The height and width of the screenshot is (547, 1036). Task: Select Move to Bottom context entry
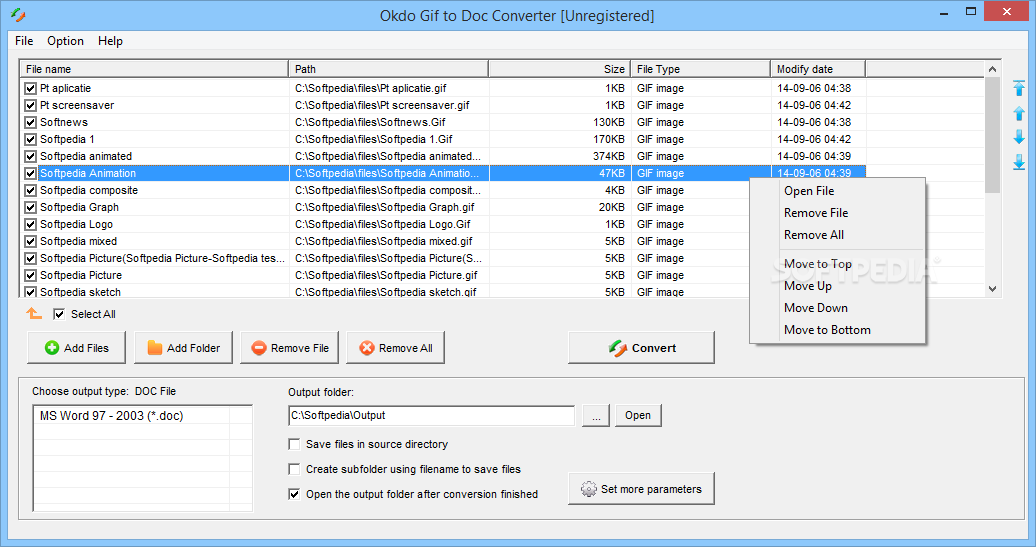pos(837,330)
